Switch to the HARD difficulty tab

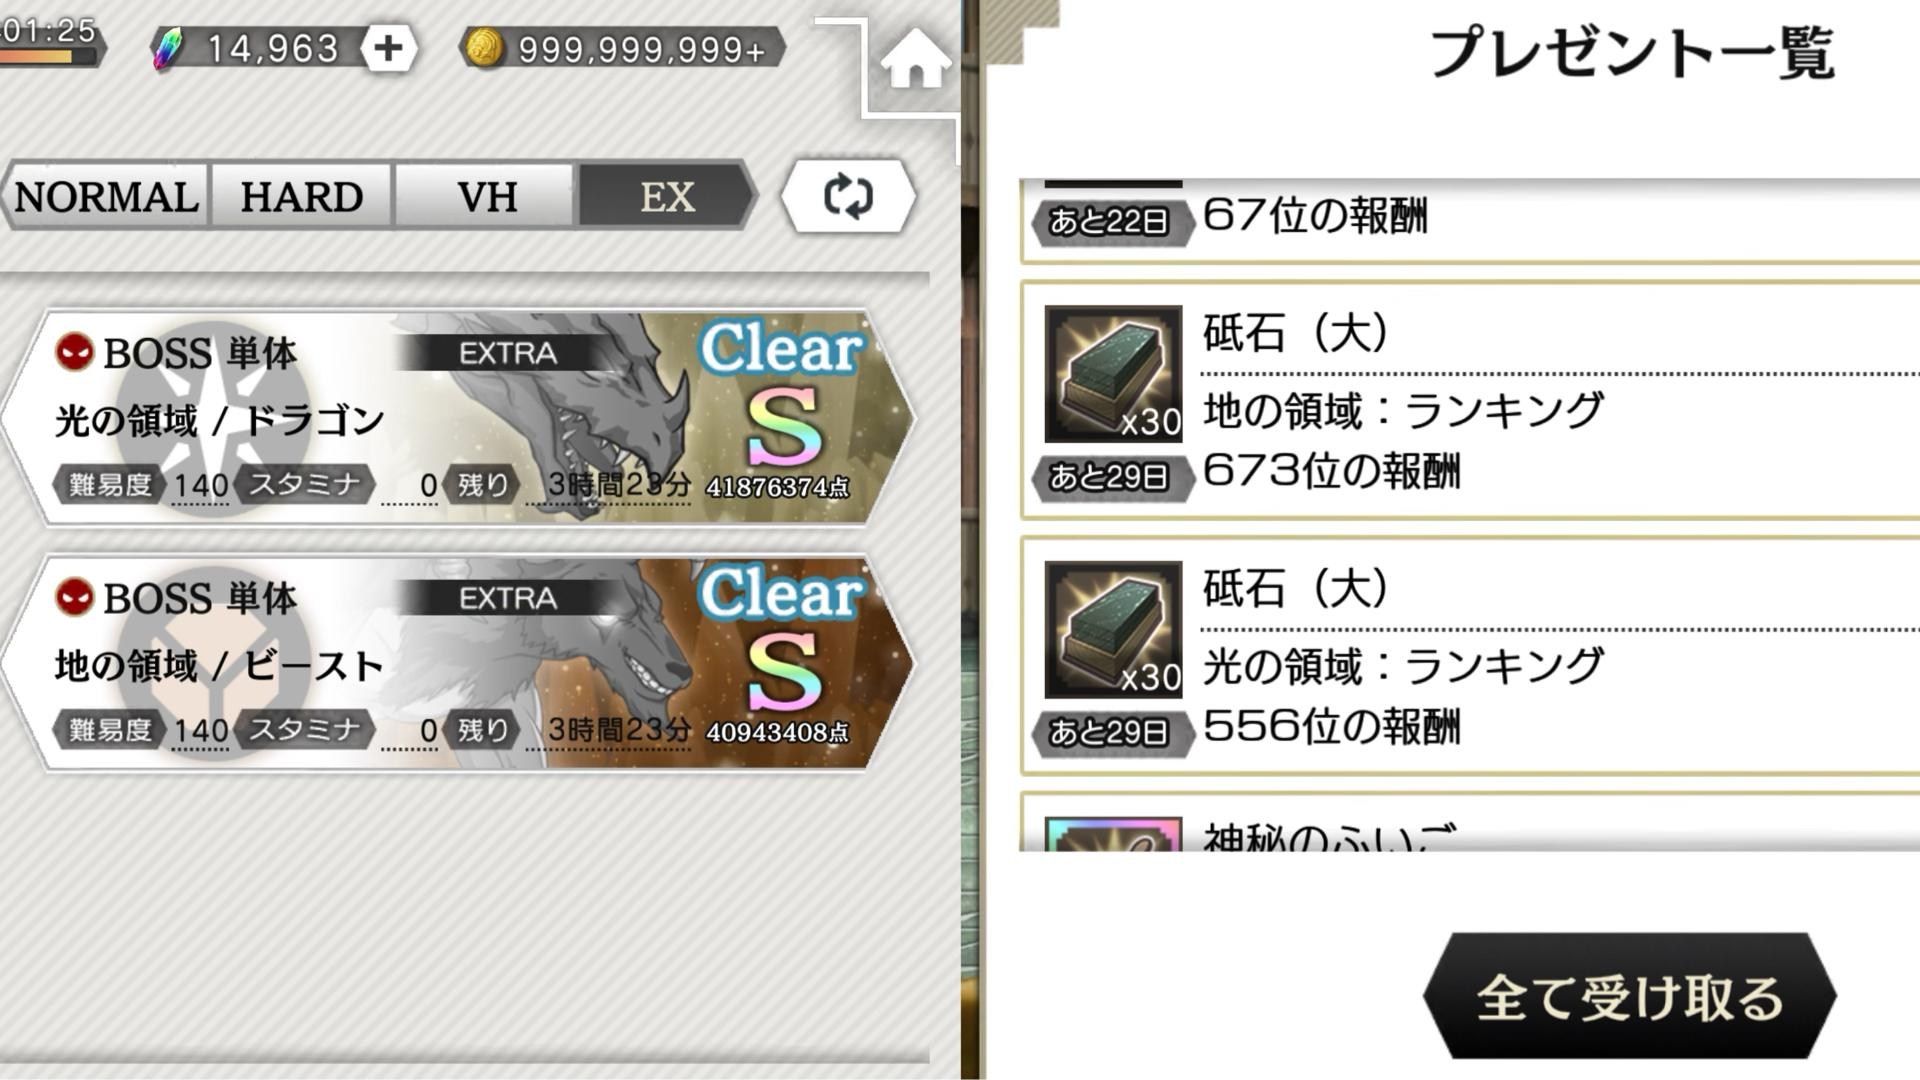coord(301,196)
